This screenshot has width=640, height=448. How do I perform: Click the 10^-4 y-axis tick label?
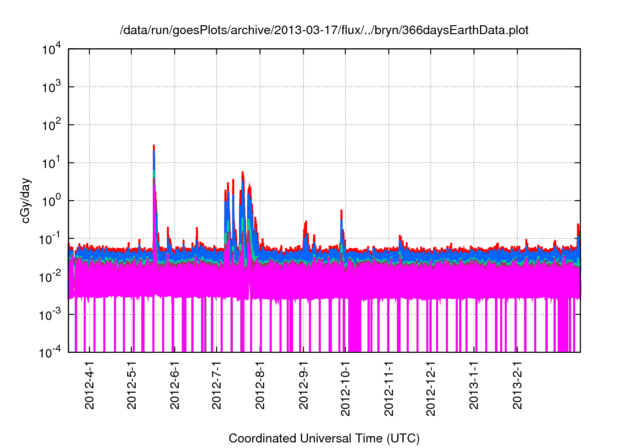tap(54, 352)
